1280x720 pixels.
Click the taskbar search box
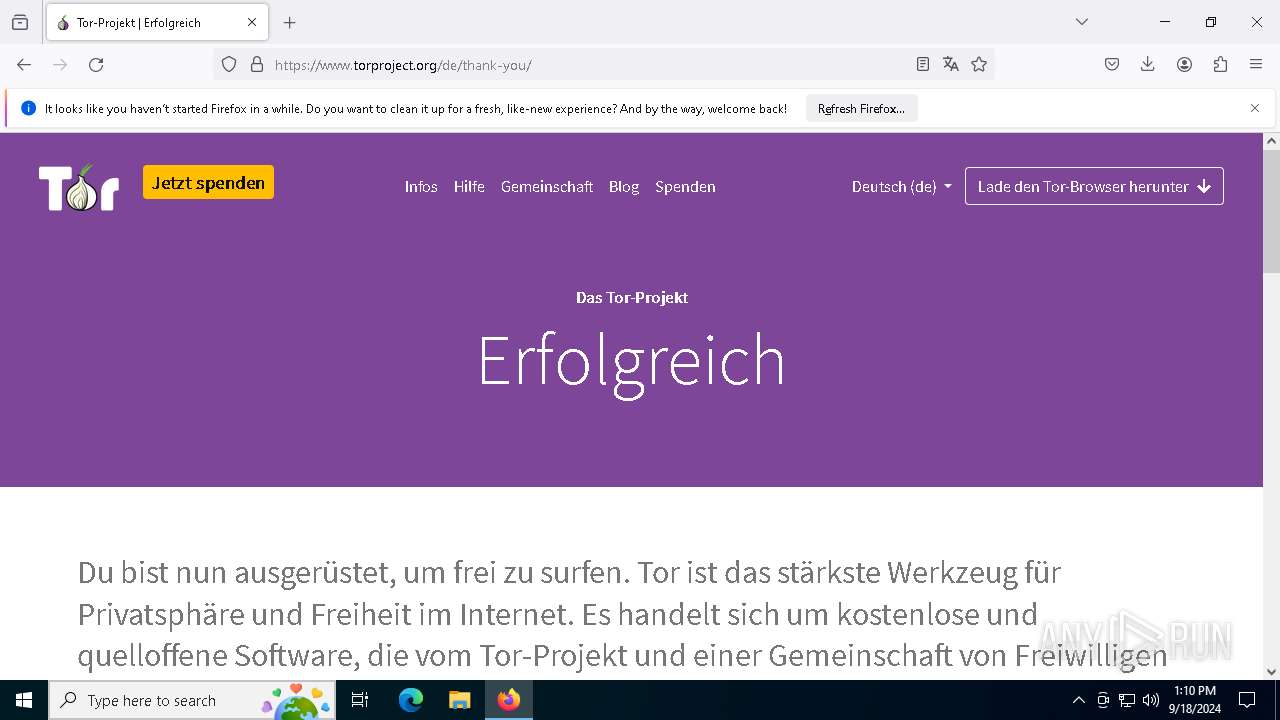coord(191,700)
